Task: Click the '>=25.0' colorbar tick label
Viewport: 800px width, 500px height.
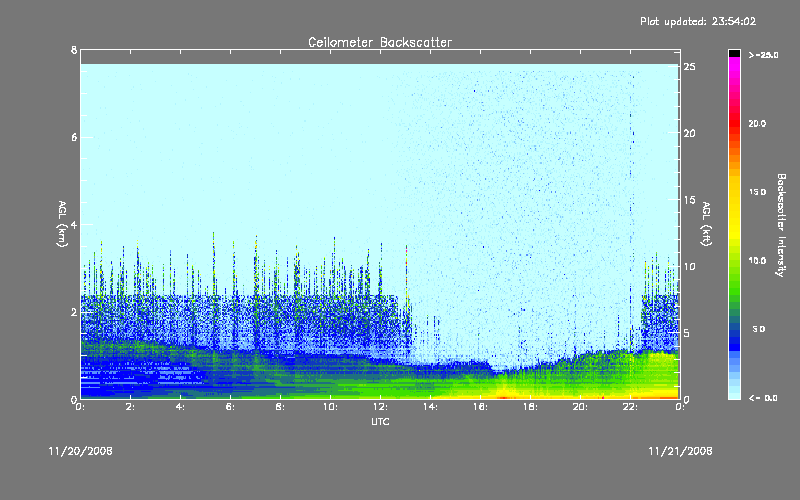Action: coord(763,55)
